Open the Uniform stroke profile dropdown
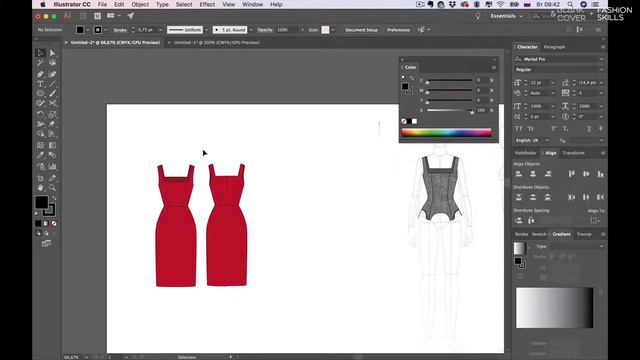Screen dimensions: 640x360 [x=206, y=30]
